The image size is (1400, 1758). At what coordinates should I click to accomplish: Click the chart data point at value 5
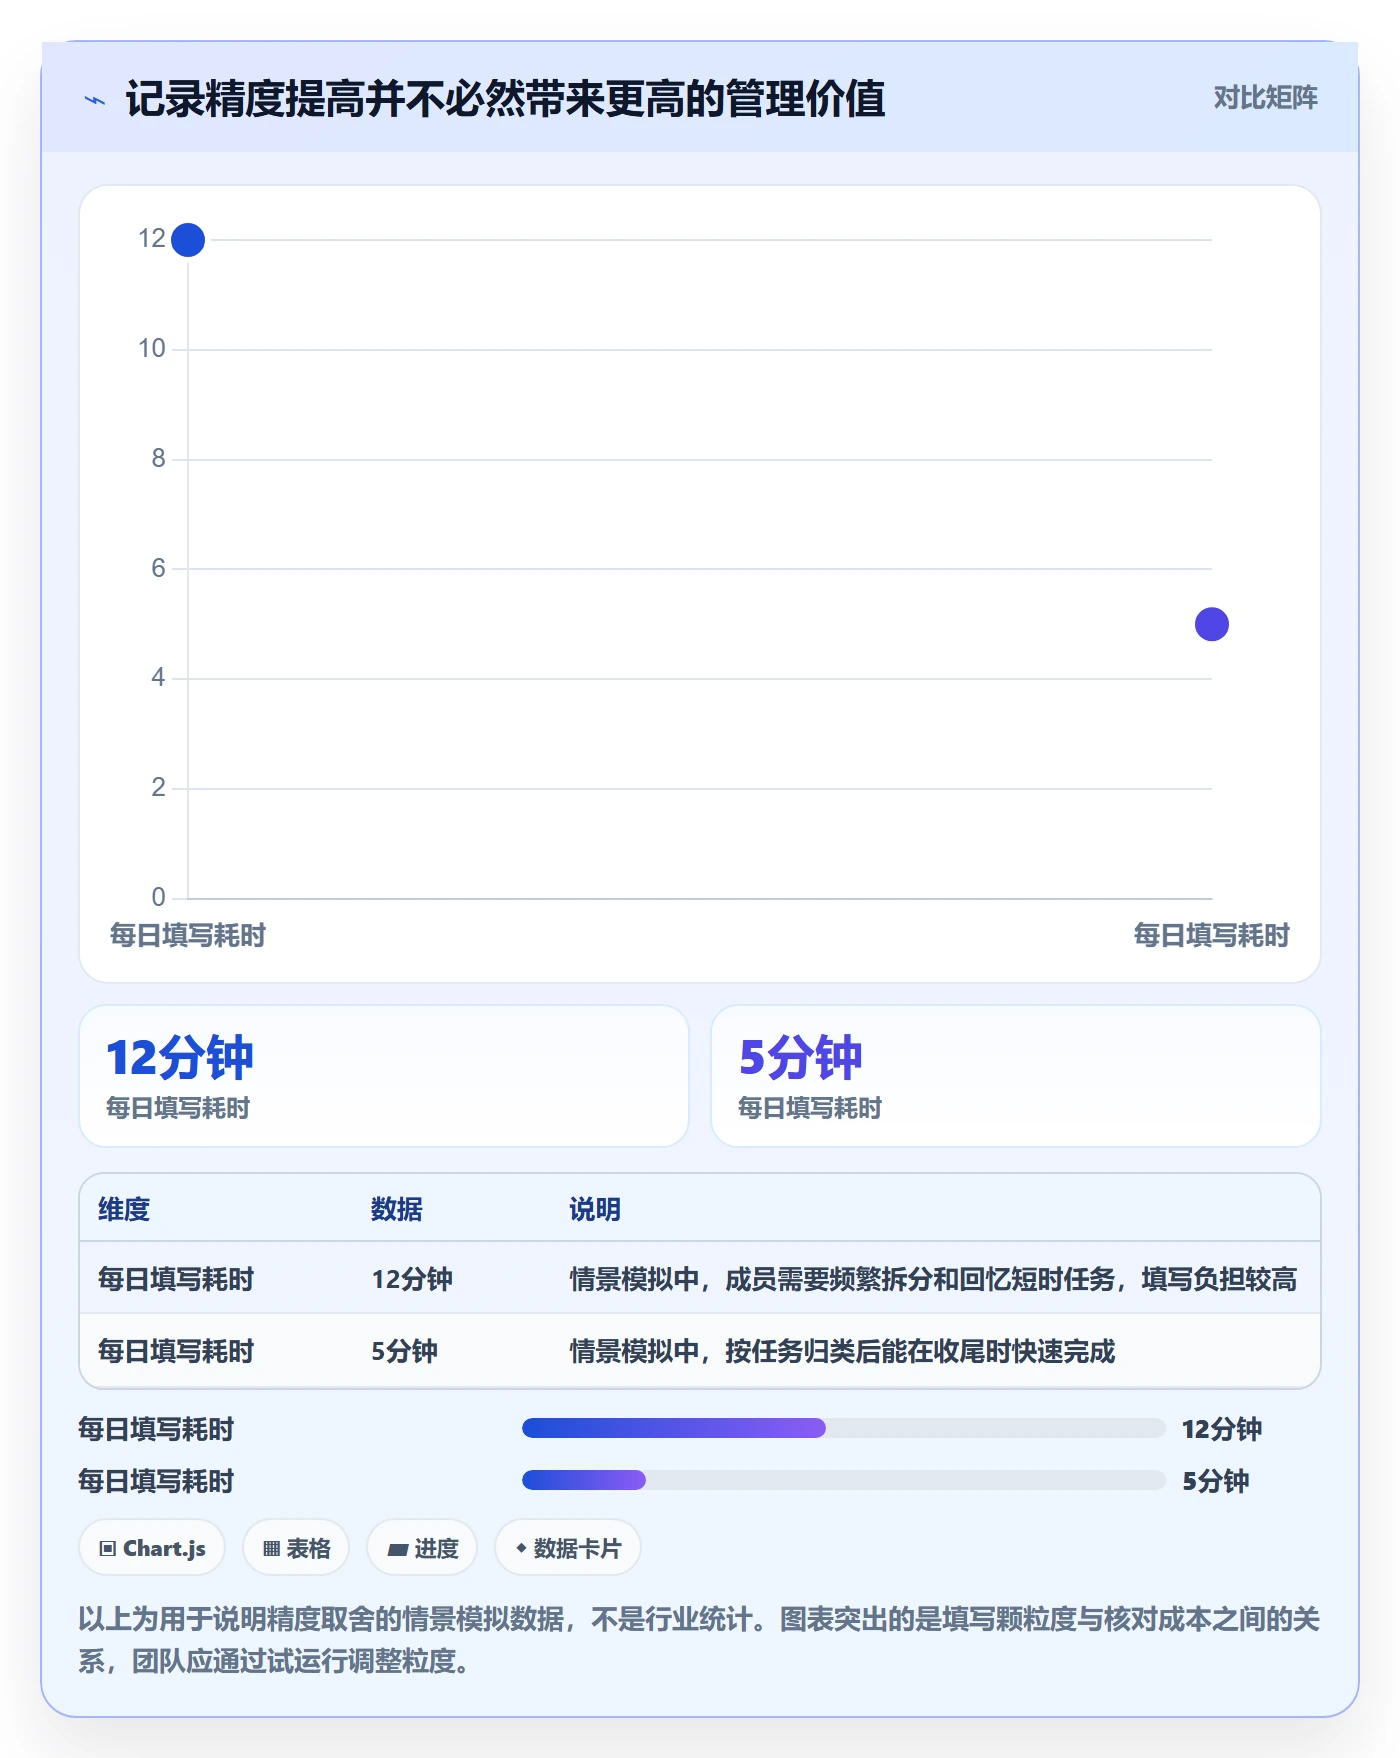point(1212,624)
